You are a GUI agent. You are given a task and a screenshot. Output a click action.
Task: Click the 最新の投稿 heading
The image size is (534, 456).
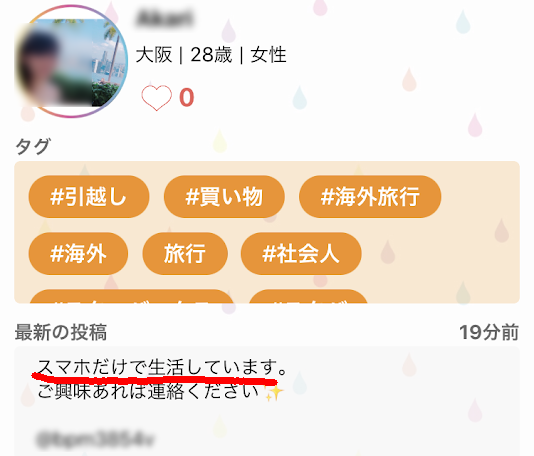tap(61, 332)
